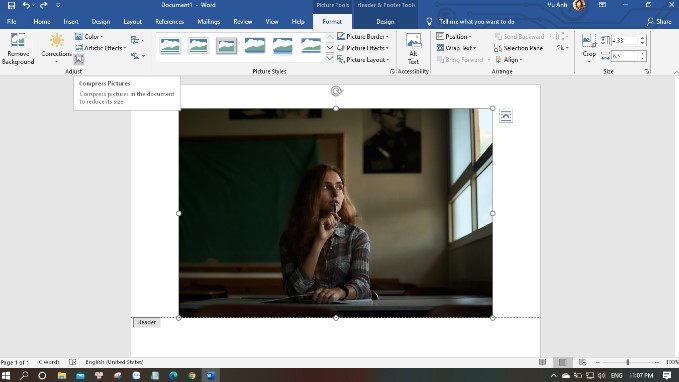Image resolution: width=679 pixels, height=382 pixels.
Task: Collapse the ribbon with the chevron
Action: [676, 72]
